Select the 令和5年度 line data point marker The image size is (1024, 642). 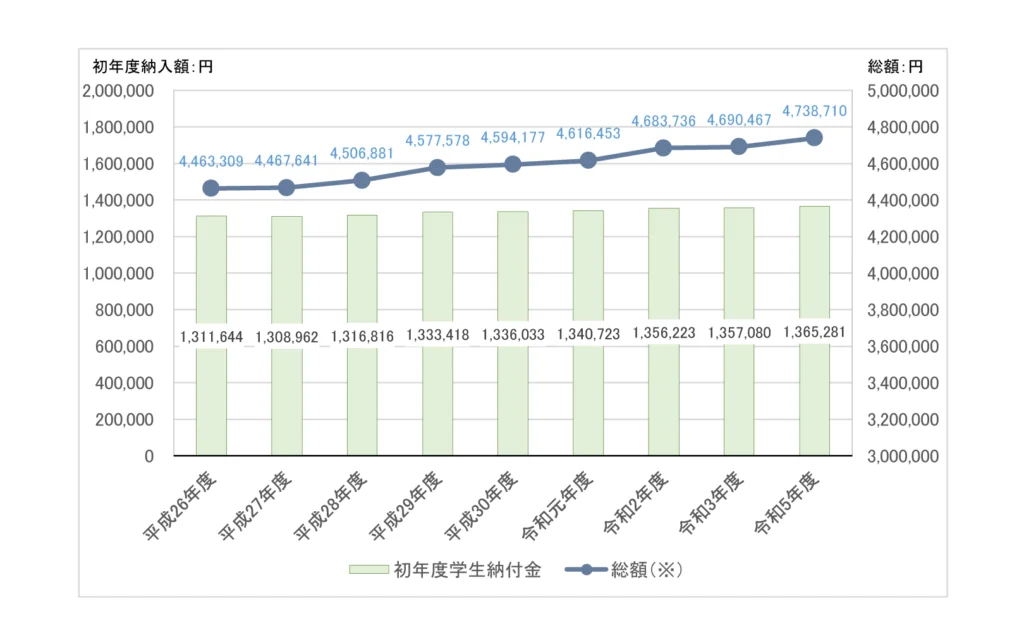[x=814, y=138]
